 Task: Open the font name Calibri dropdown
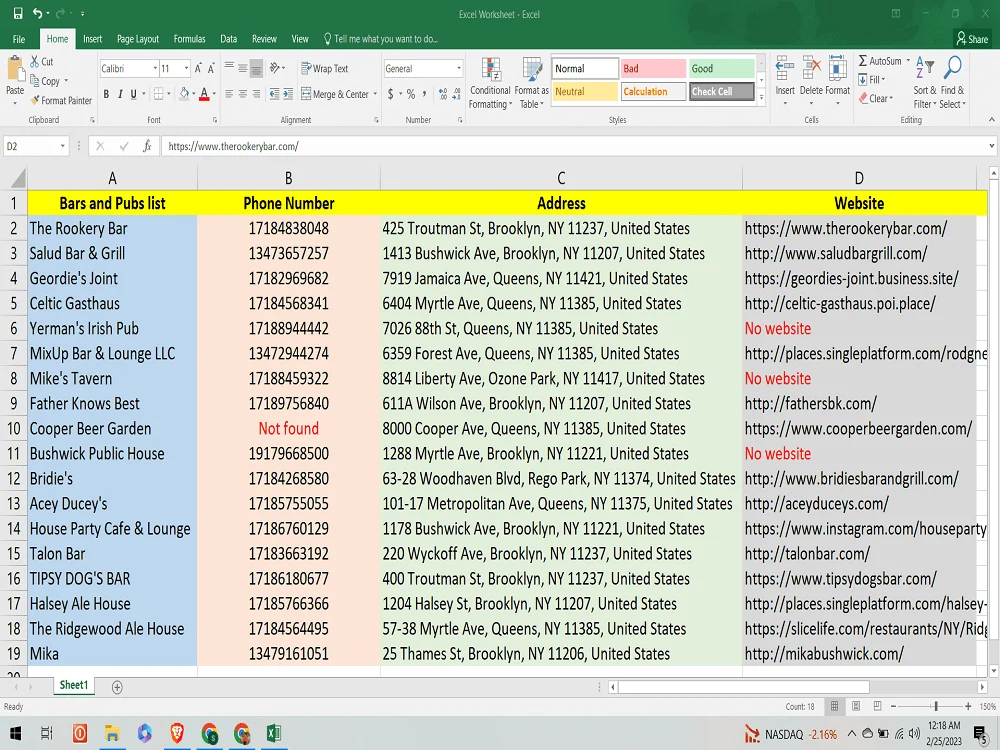click(155, 68)
